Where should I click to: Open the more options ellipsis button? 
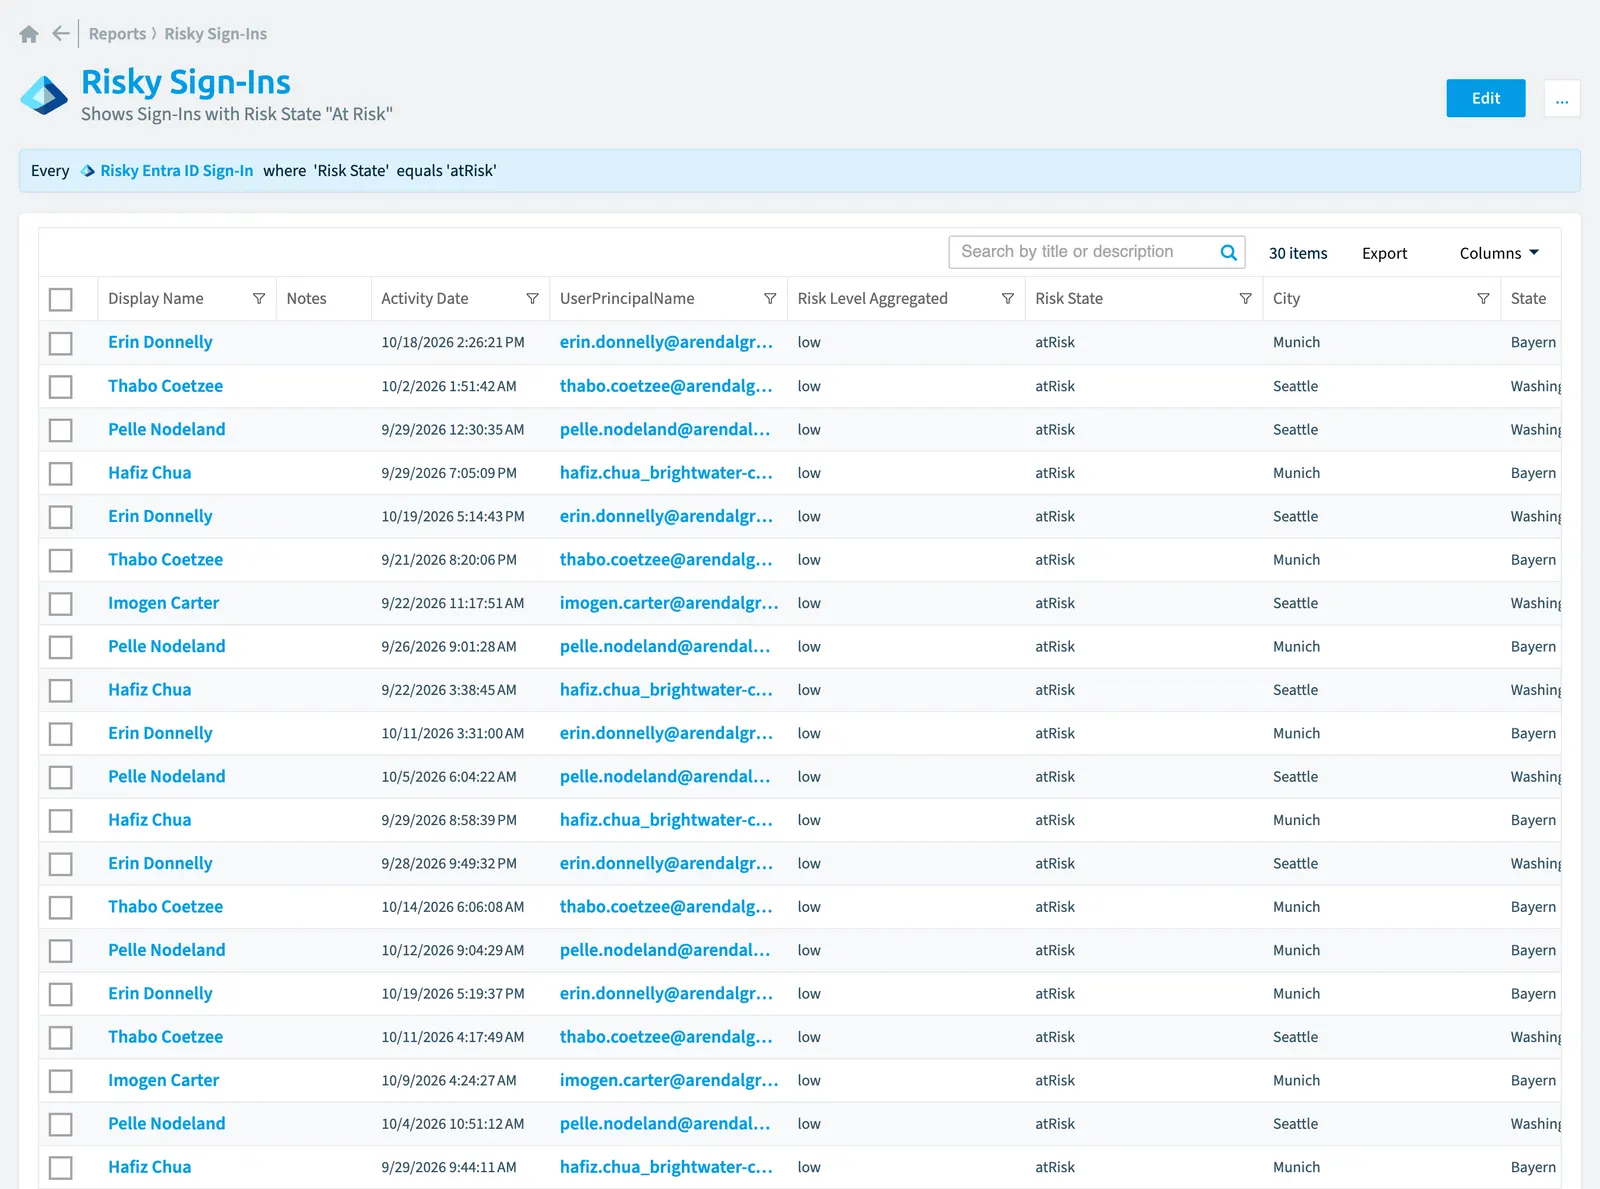pos(1562,98)
